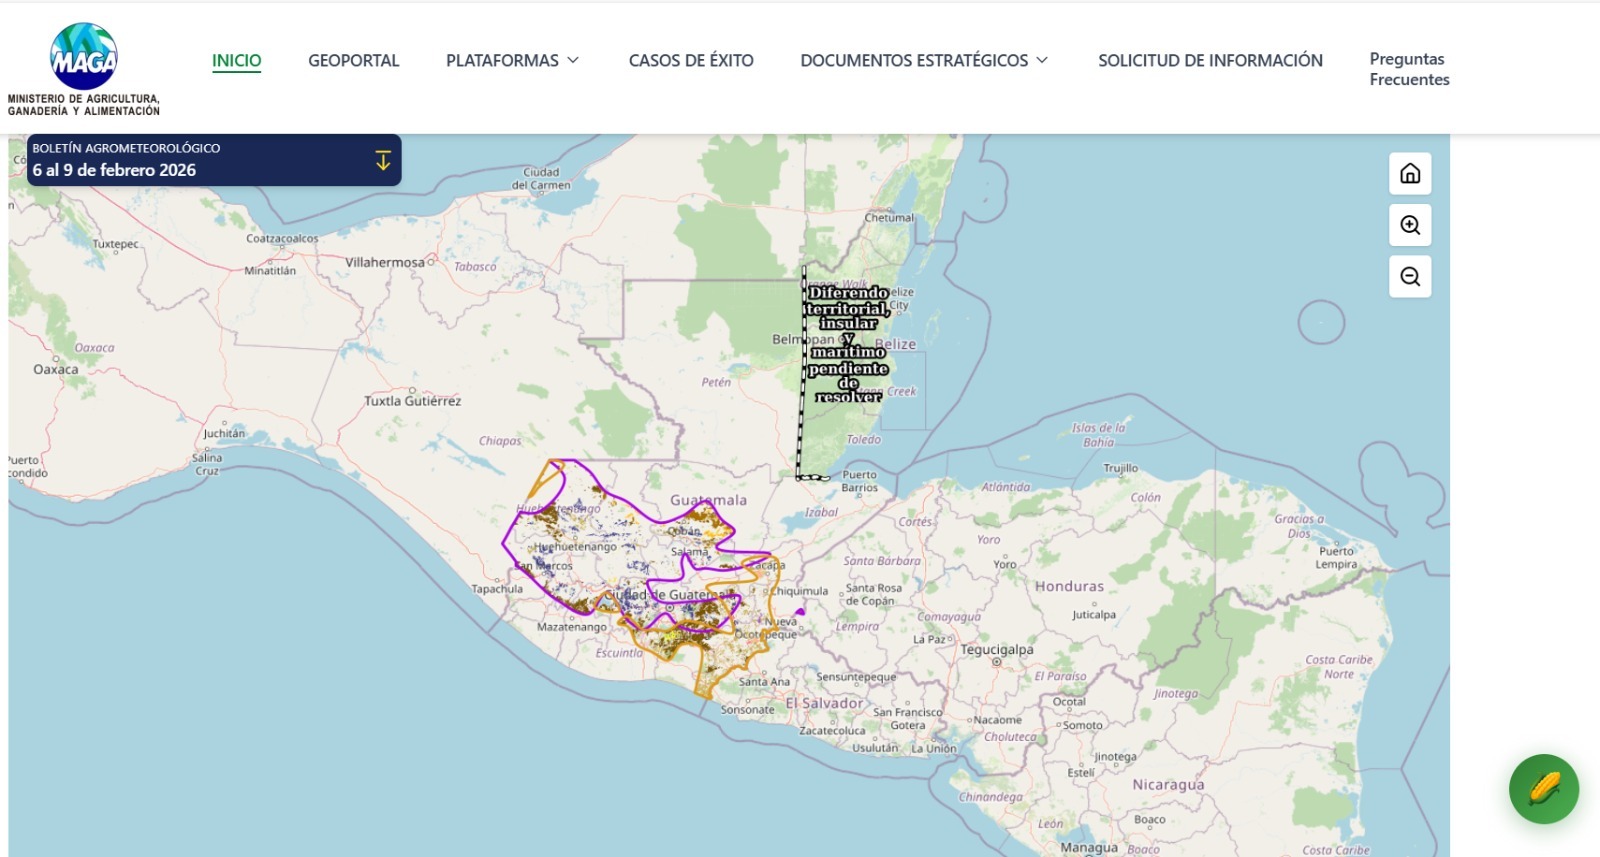Open Preguntas Frecuentes page
This screenshot has width=1600, height=857.
(x=1408, y=69)
